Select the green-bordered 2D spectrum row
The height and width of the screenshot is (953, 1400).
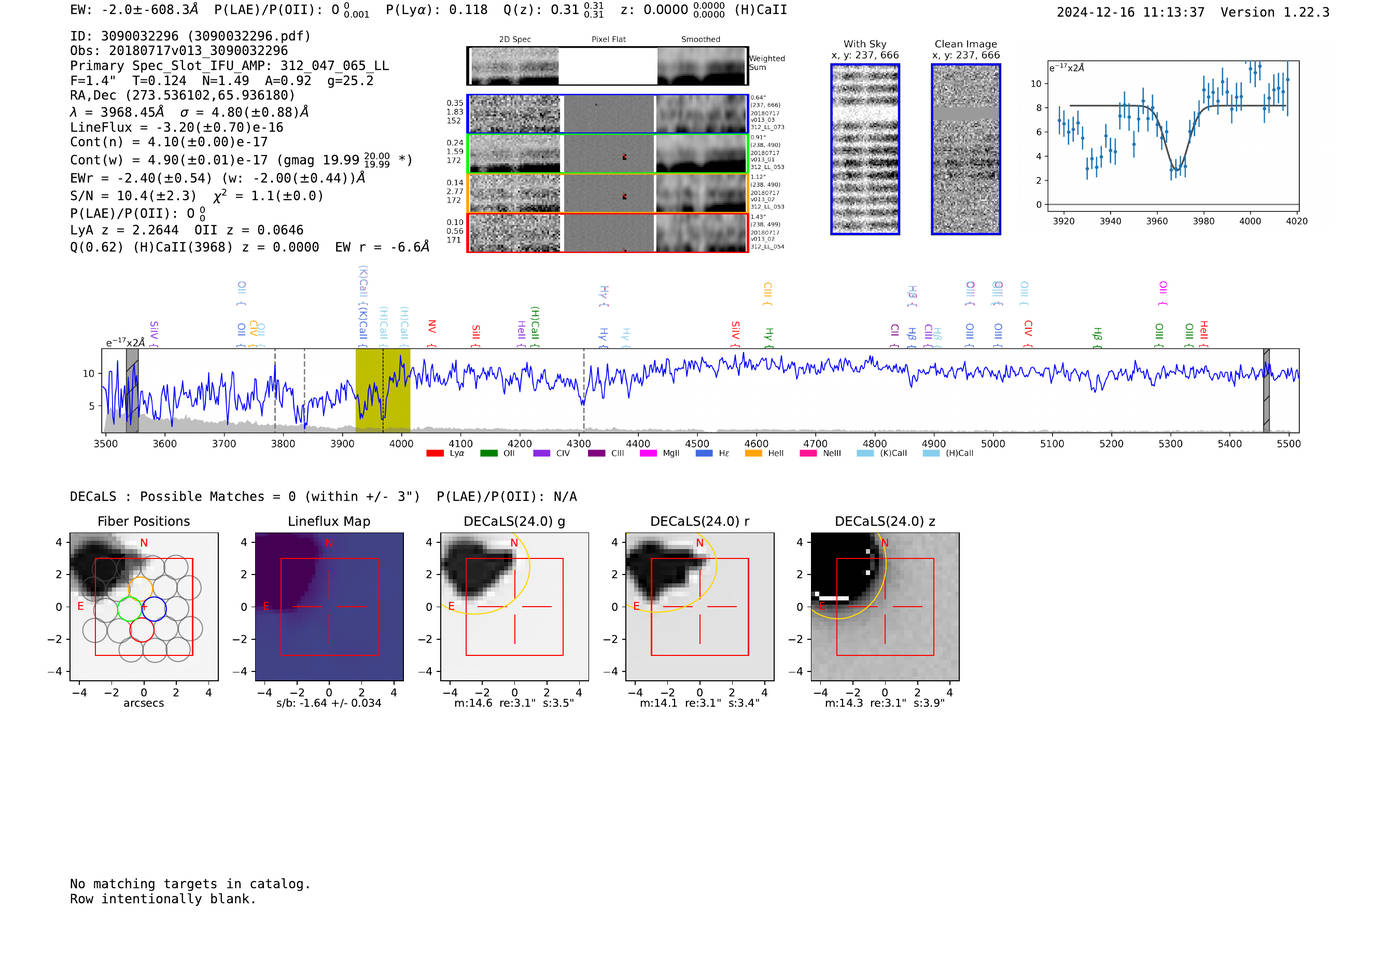[x=608, y=154]
